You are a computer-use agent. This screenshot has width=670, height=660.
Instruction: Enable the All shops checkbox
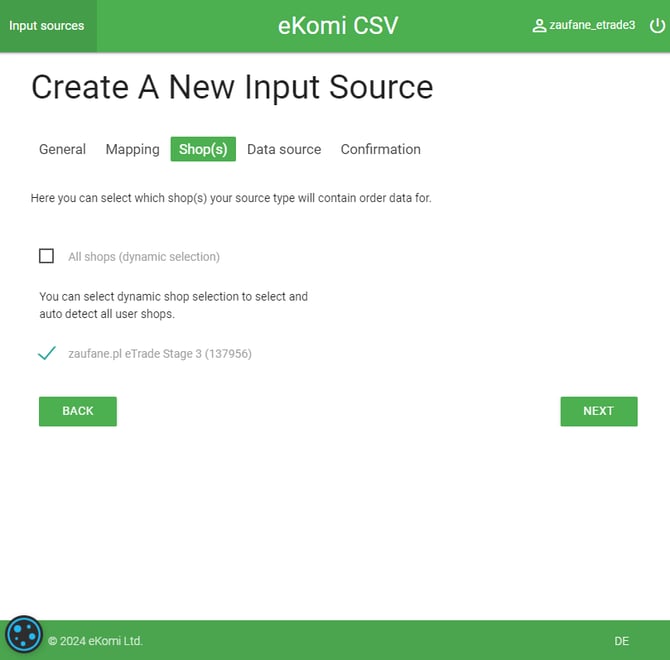click(46, 256)
